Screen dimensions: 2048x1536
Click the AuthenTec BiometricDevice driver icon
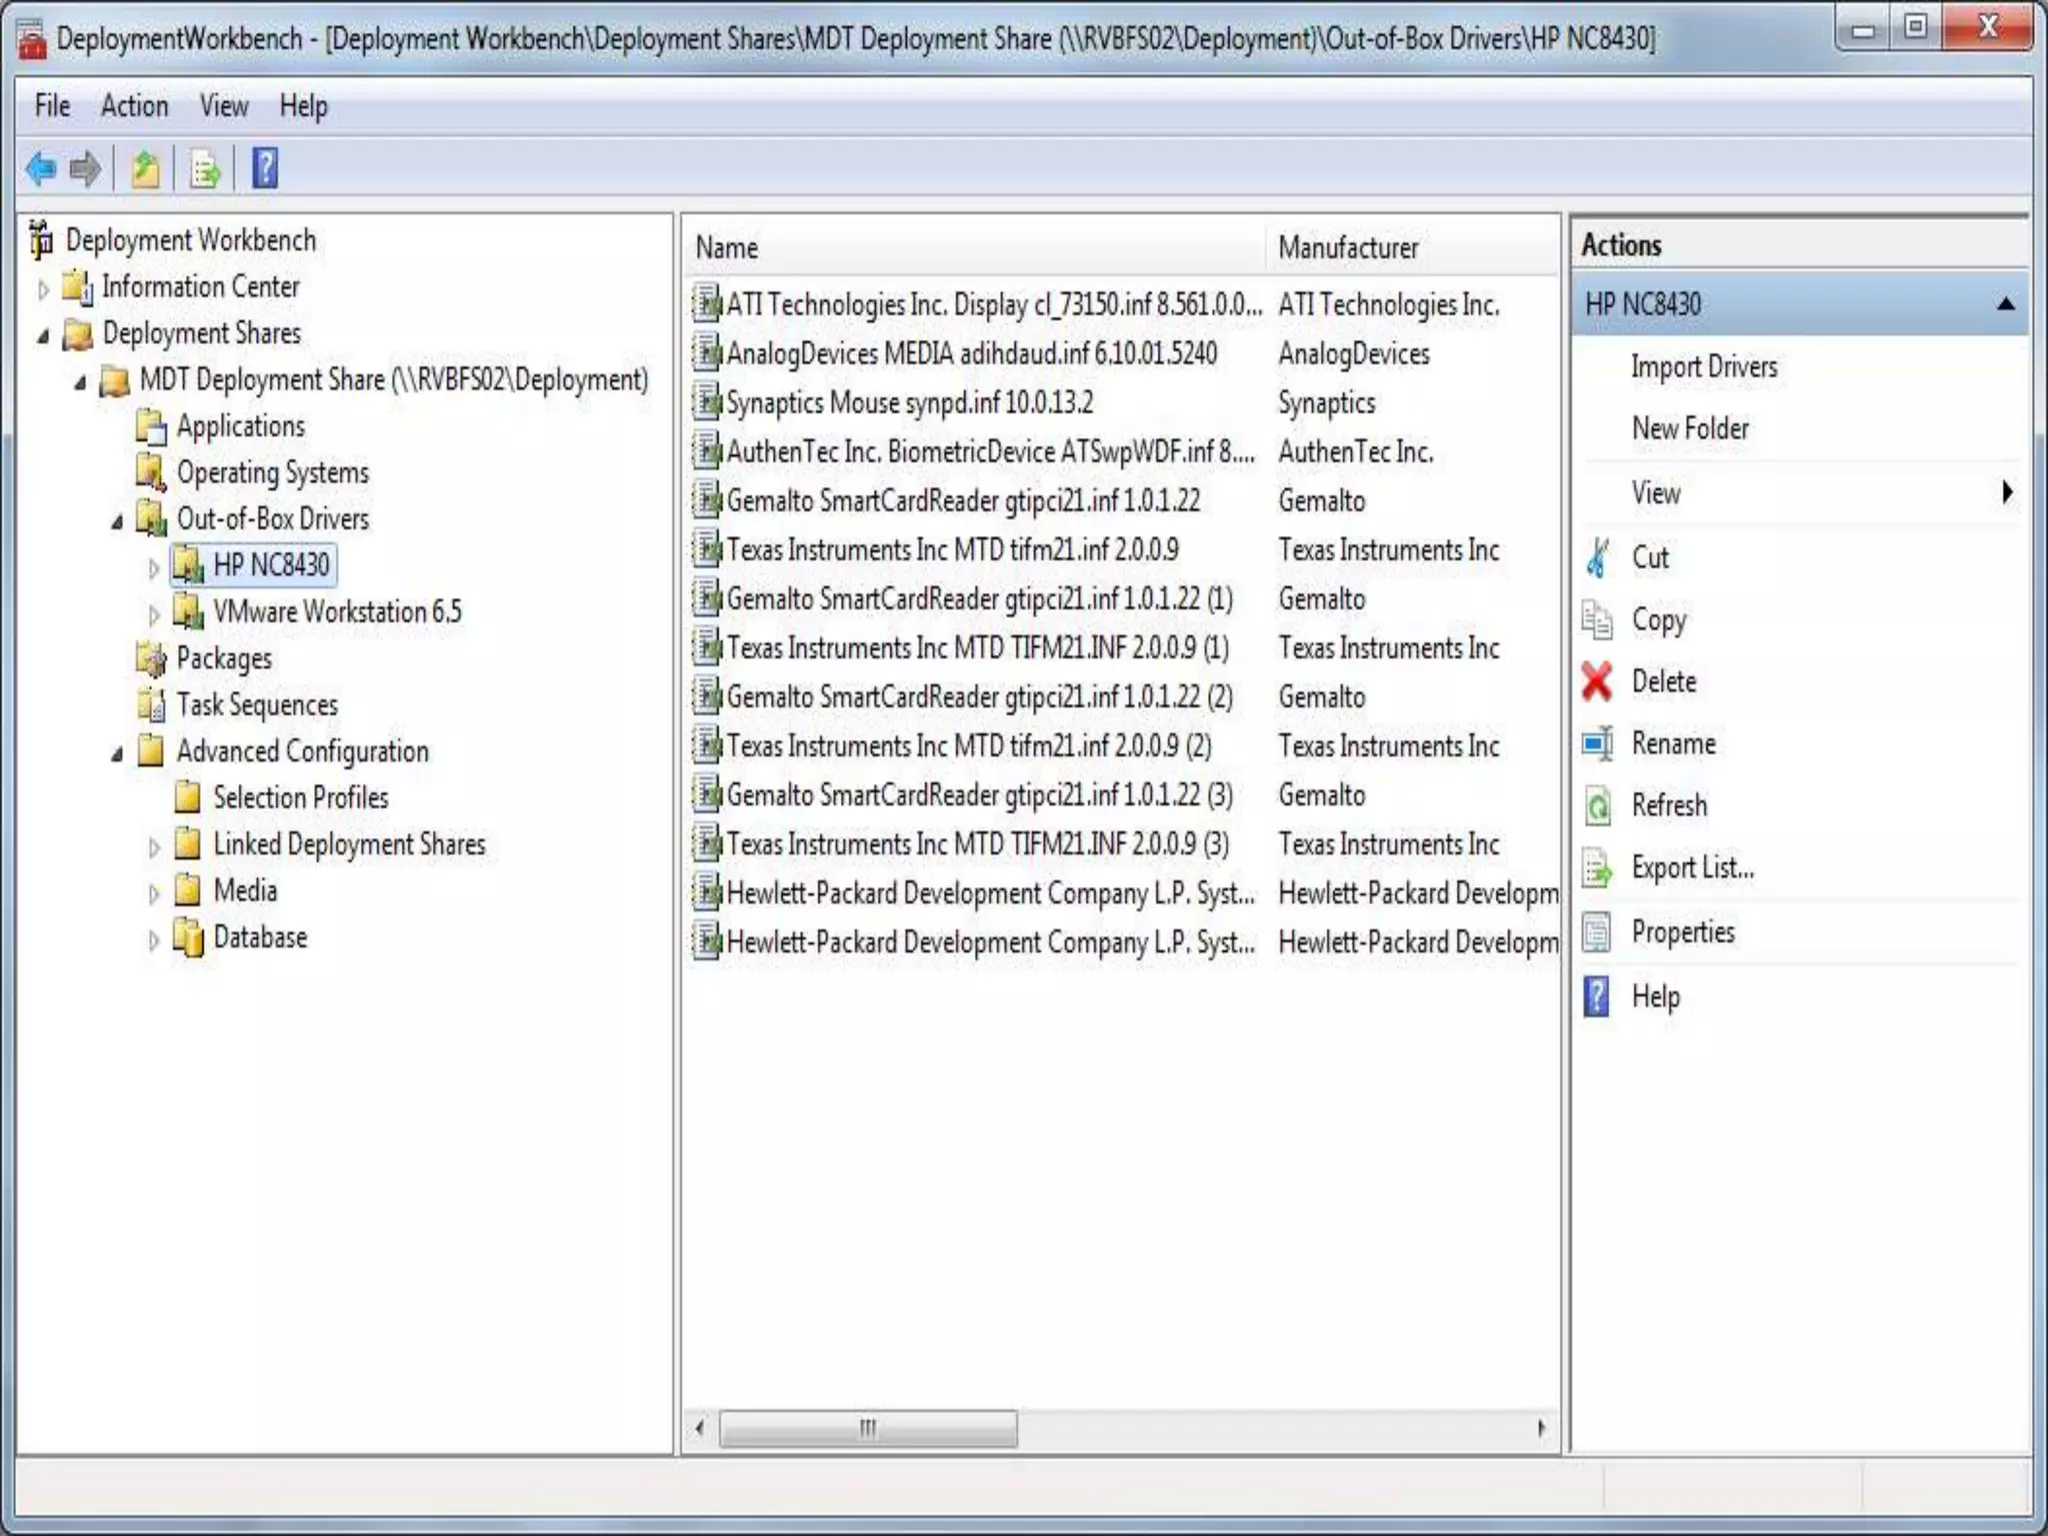pos(707,451)
